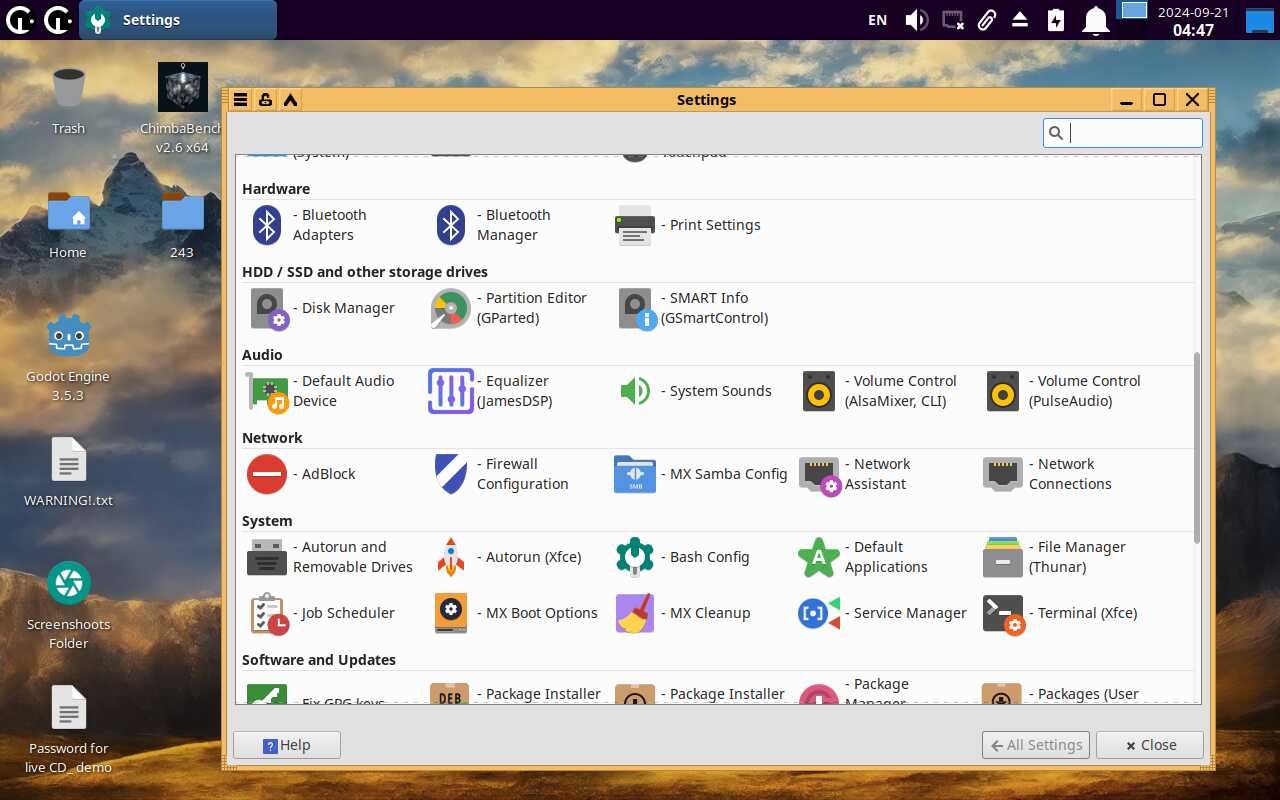
Task: Launch MX Cleanup tool
Action: (635, 613)
